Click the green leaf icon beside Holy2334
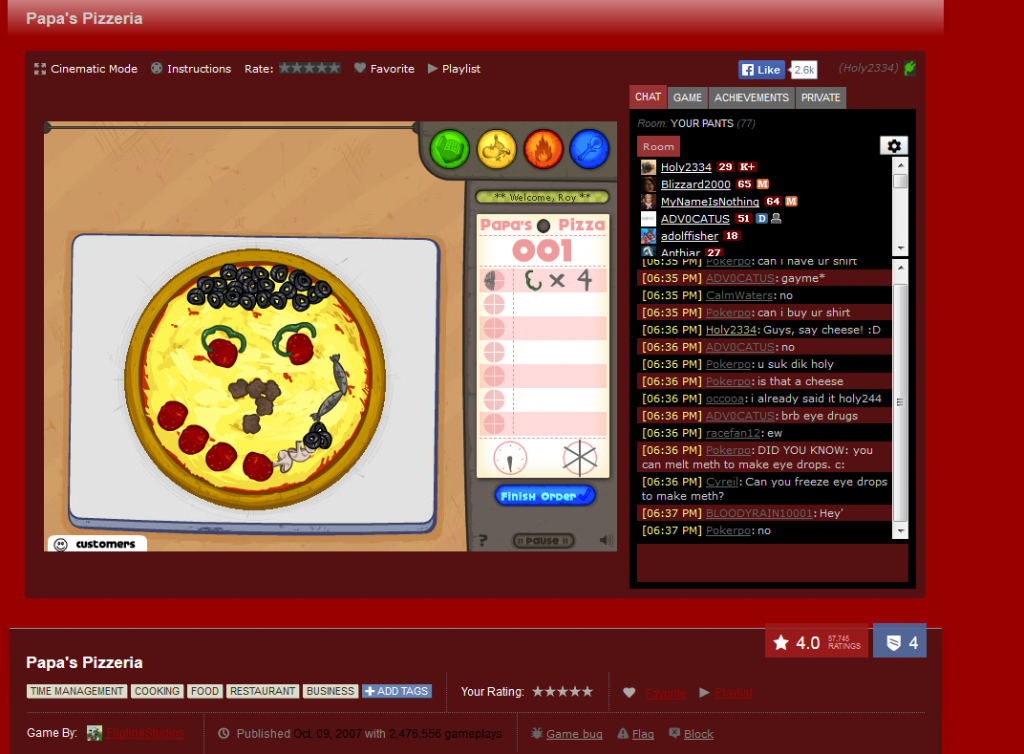 (910, 68)
